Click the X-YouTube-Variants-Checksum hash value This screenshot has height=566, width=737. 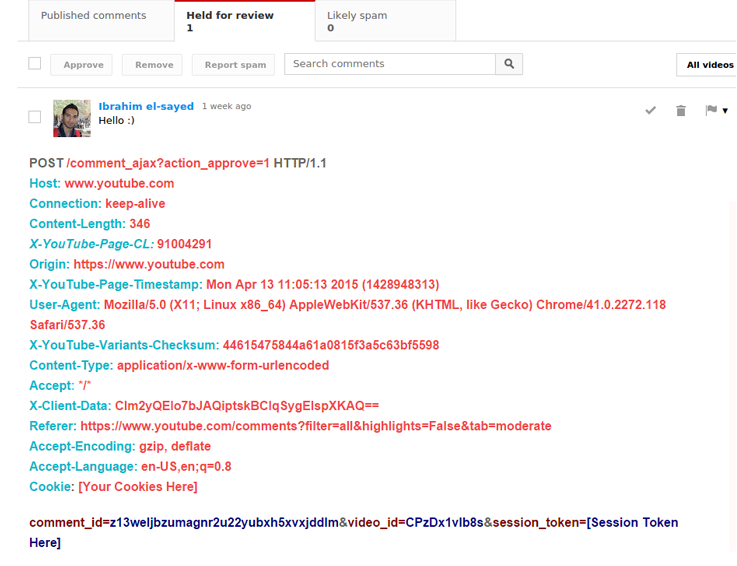pos(331,345)
